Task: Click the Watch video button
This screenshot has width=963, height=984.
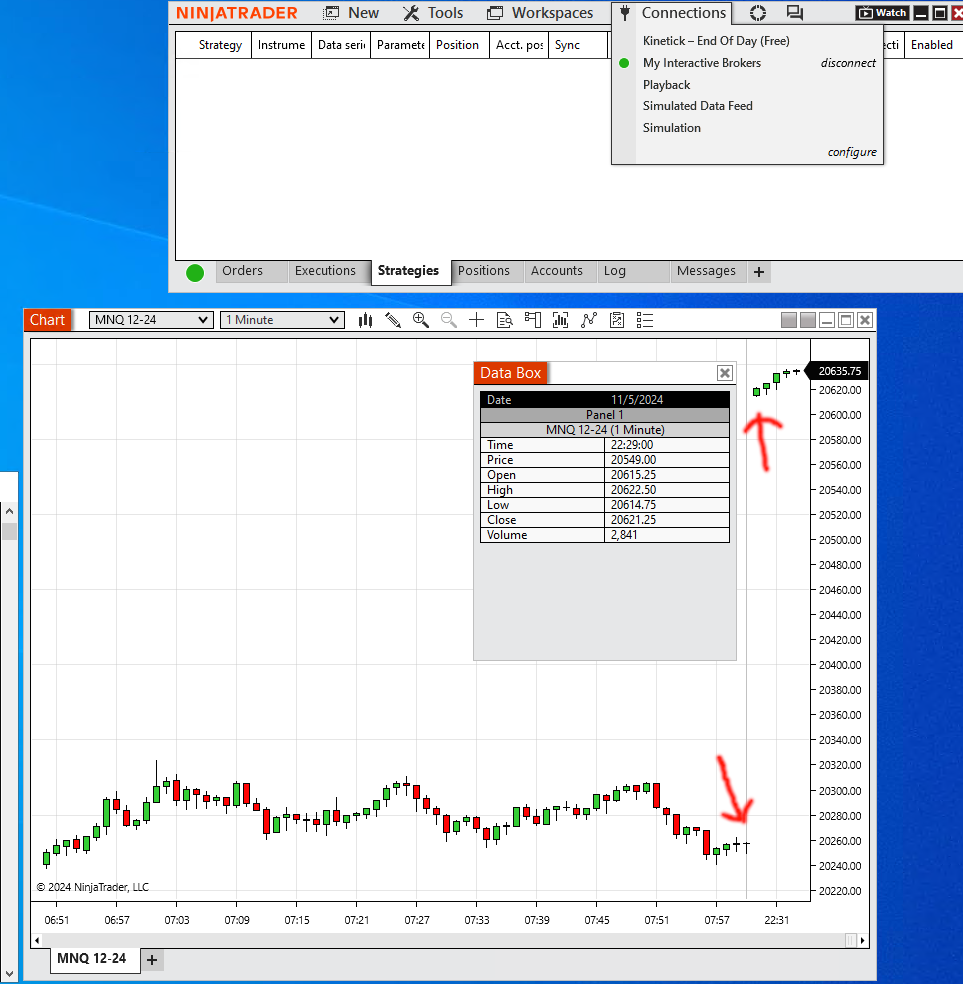Action: [883, 13]
